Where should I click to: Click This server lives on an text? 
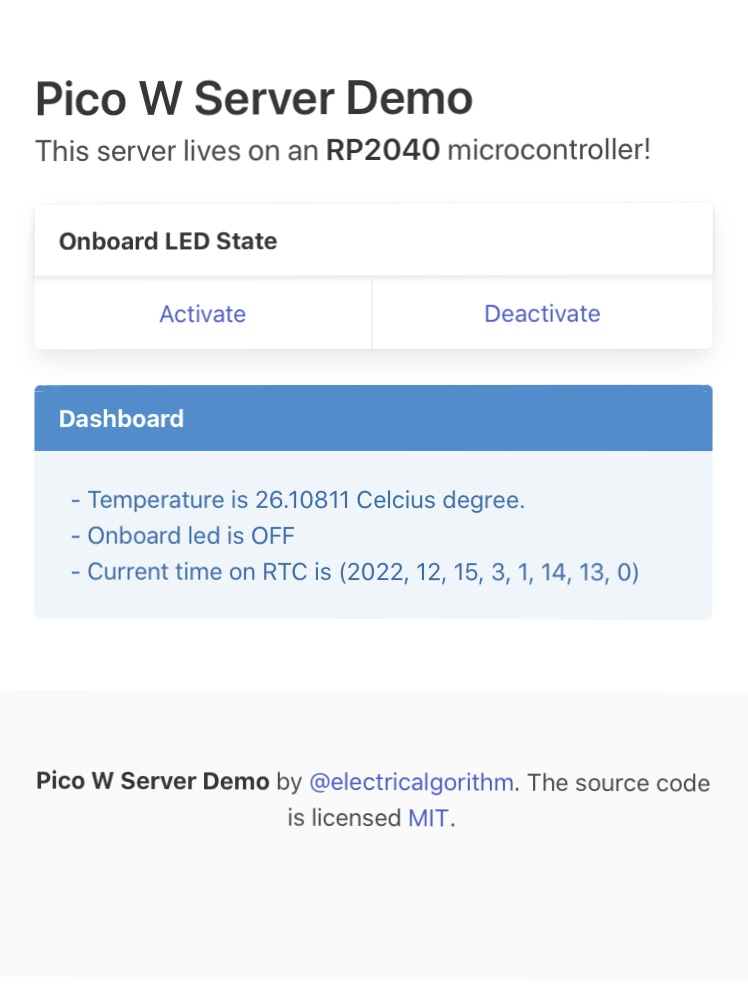pos(177,151)
